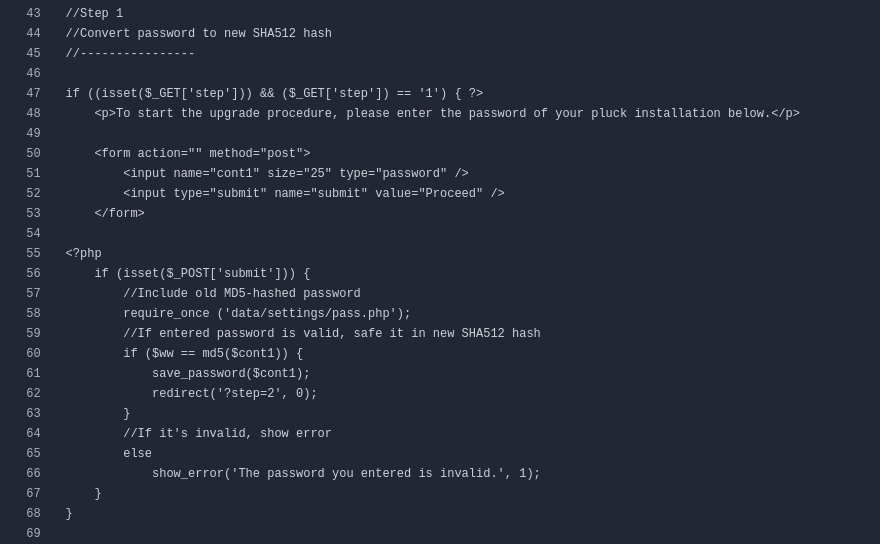880x544 pixels.
Task: Click the redirect('?step=2', 0) call
Action: [234, 394]
